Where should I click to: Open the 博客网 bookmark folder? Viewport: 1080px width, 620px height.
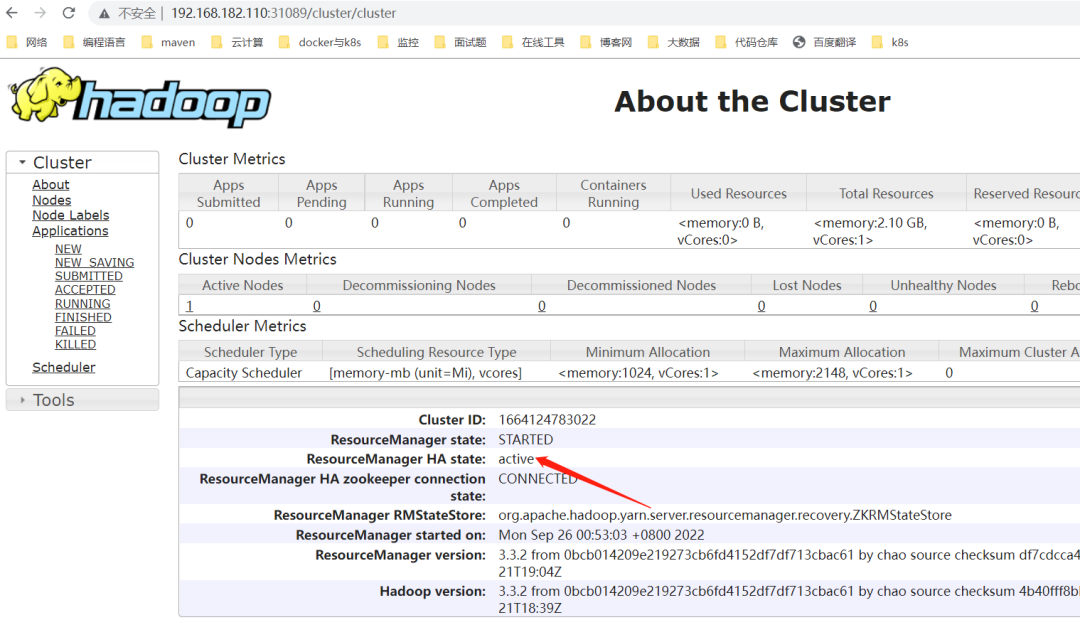coord(607,42)
